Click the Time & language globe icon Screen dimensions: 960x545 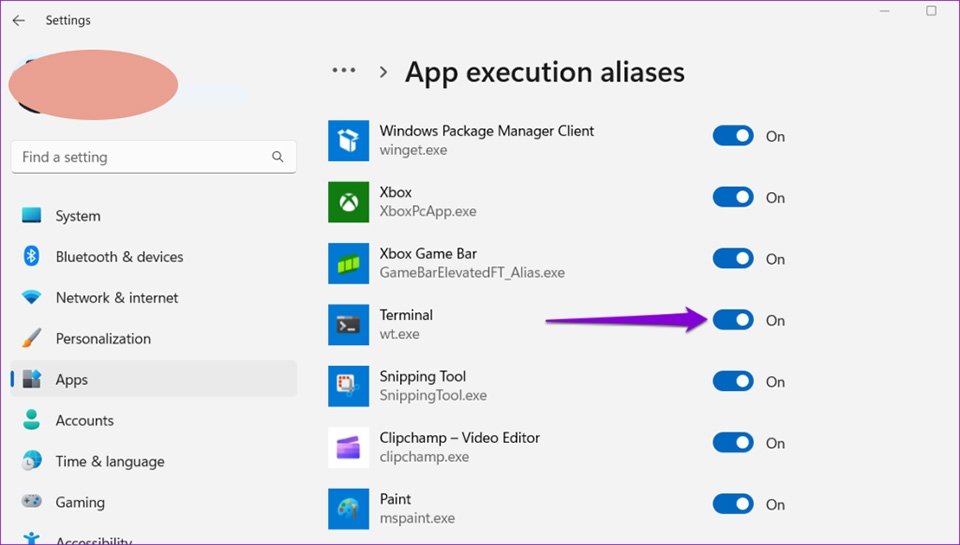tap(31, 460)
